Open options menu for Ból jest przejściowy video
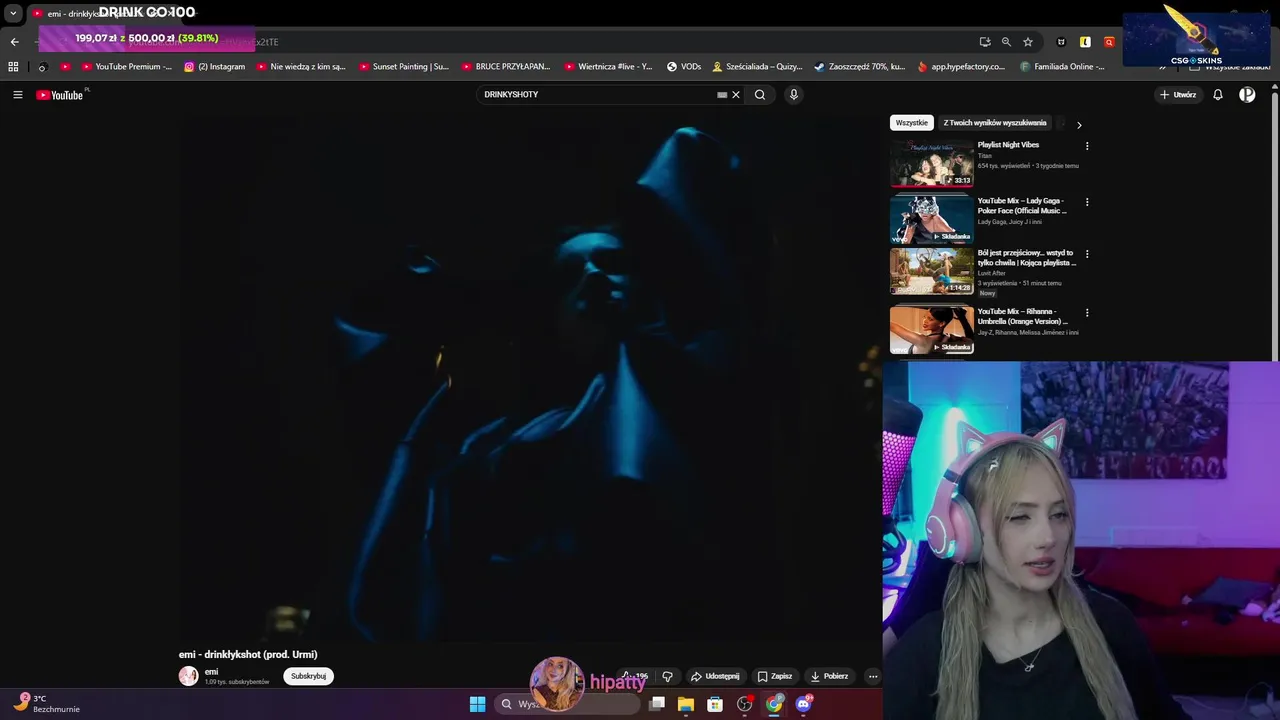Image resolution: width=1280 pixels, height=720 pixels. point(1087,254)
